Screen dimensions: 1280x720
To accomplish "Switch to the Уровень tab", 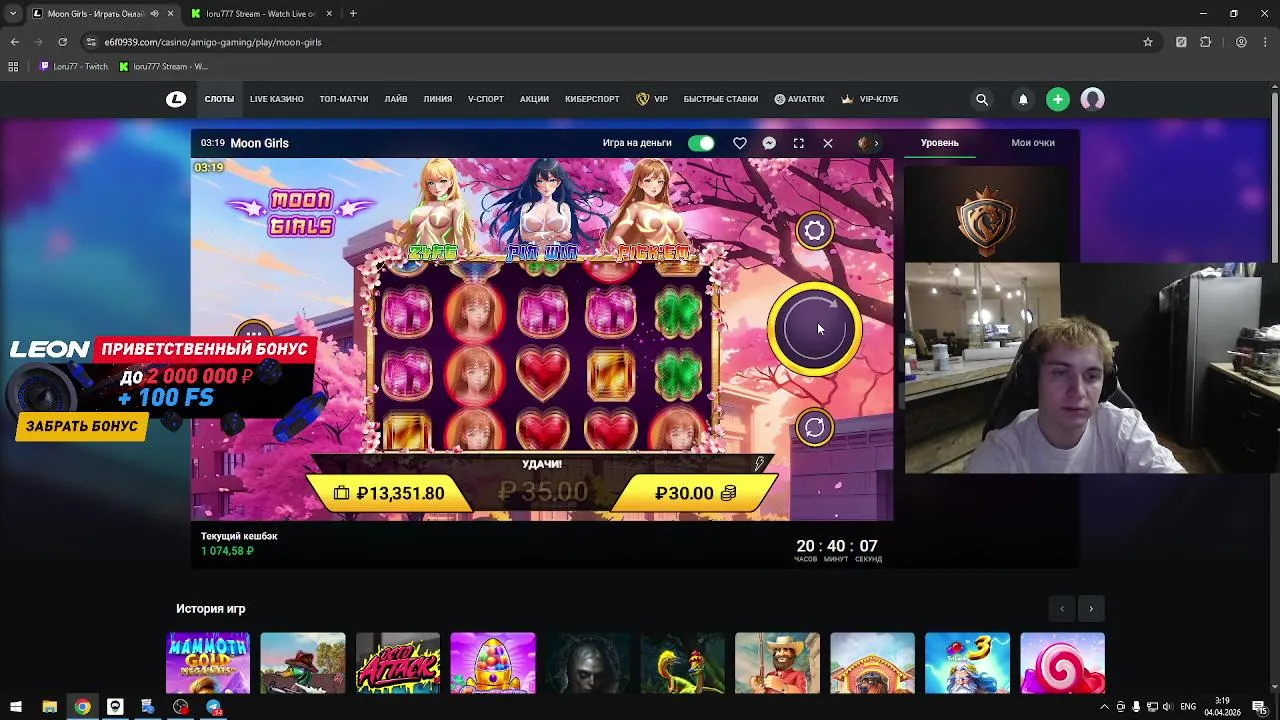I will [939, 143].
